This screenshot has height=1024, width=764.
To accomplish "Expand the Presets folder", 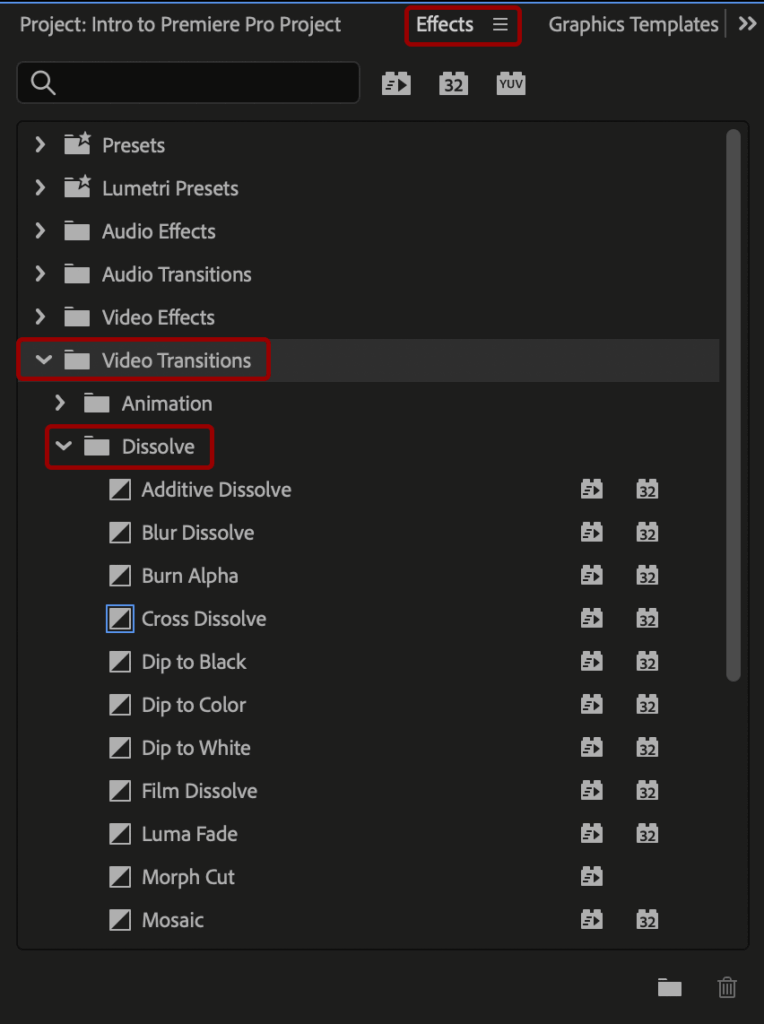I will click(40, 144).
